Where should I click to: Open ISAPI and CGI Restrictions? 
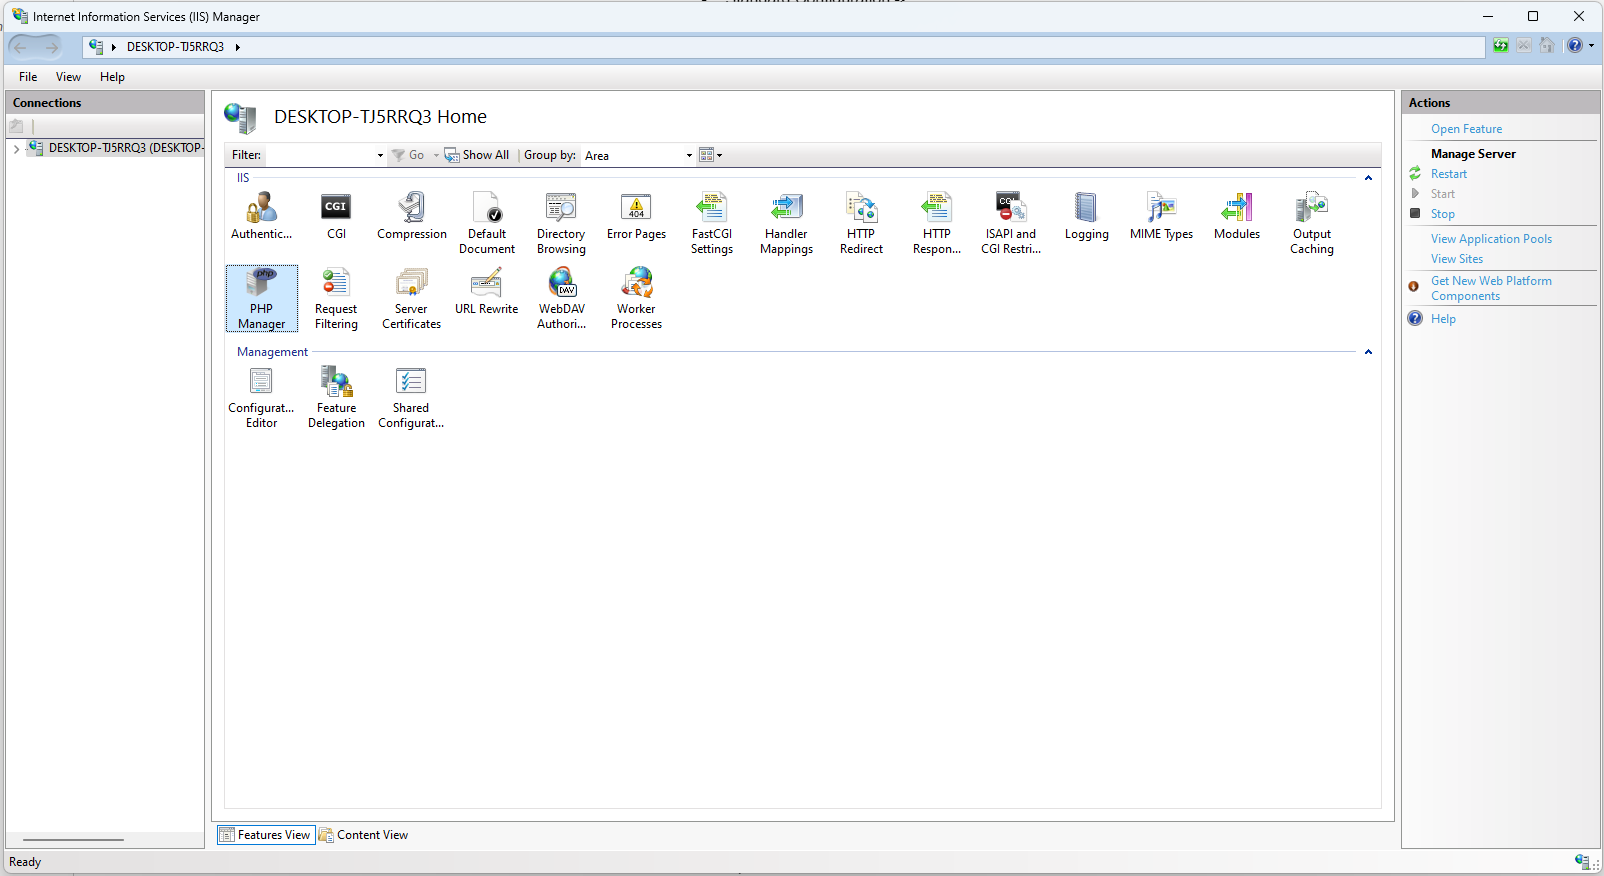[x=1011, y=223]
